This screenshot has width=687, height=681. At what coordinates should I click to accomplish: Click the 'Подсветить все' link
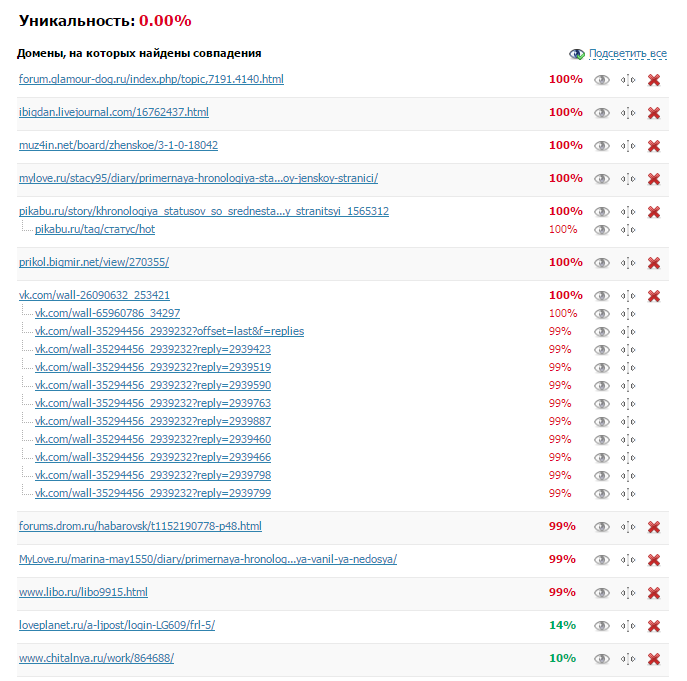[628, 53]
